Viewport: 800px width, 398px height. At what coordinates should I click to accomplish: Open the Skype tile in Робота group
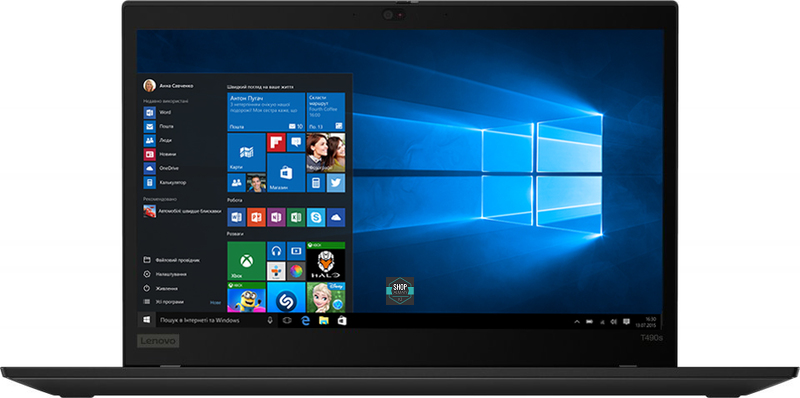tap(316, 217)
